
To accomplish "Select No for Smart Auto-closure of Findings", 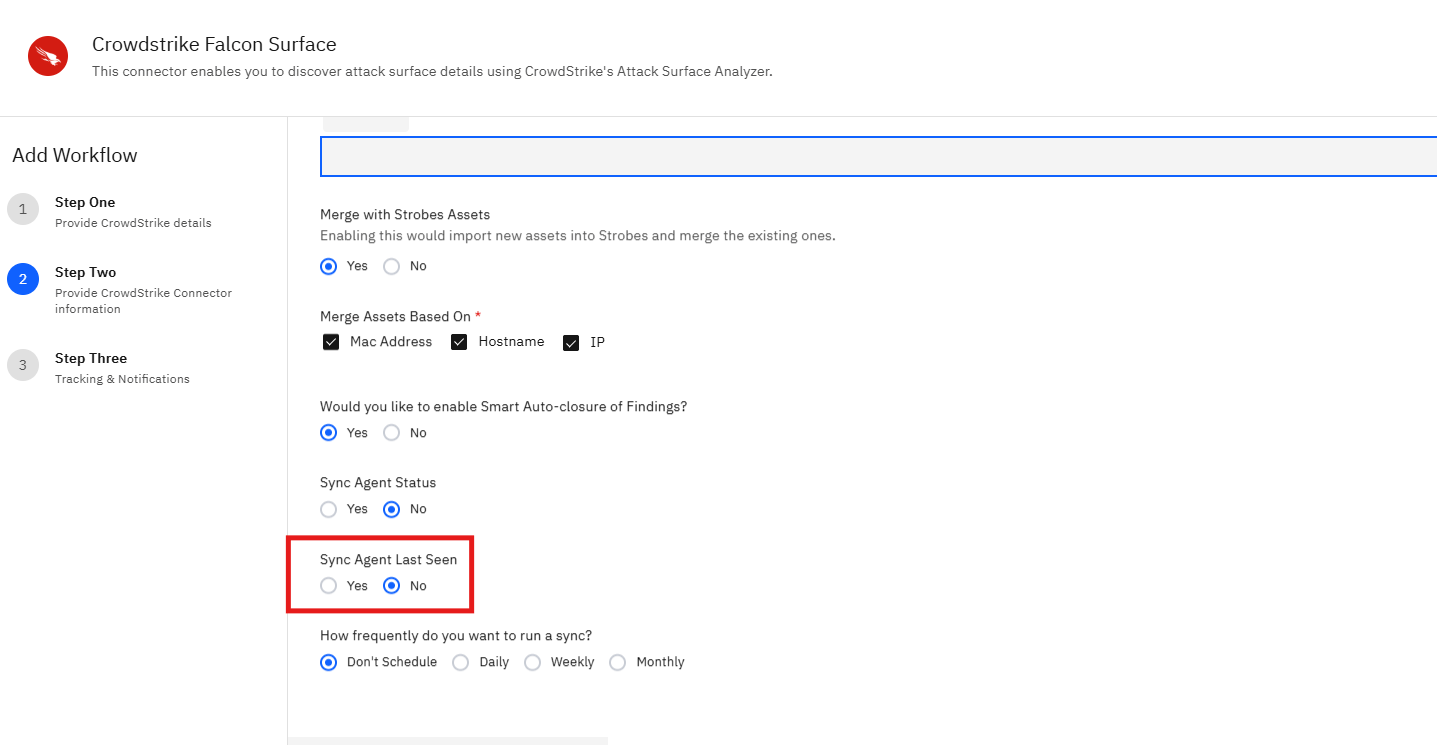I will [x=392, y=433].
